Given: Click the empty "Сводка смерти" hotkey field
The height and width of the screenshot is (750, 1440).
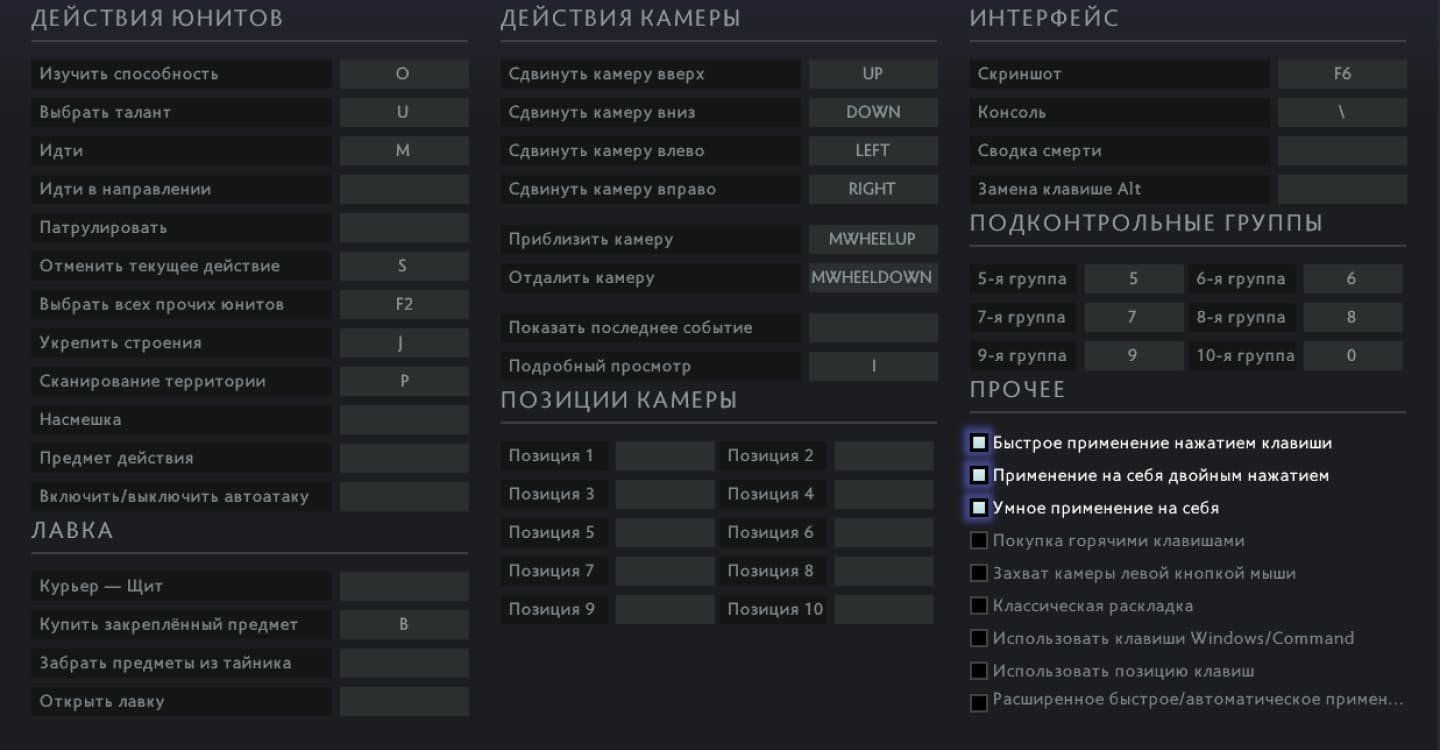Looking at the screenshot, I should (x=1342, y=151).
